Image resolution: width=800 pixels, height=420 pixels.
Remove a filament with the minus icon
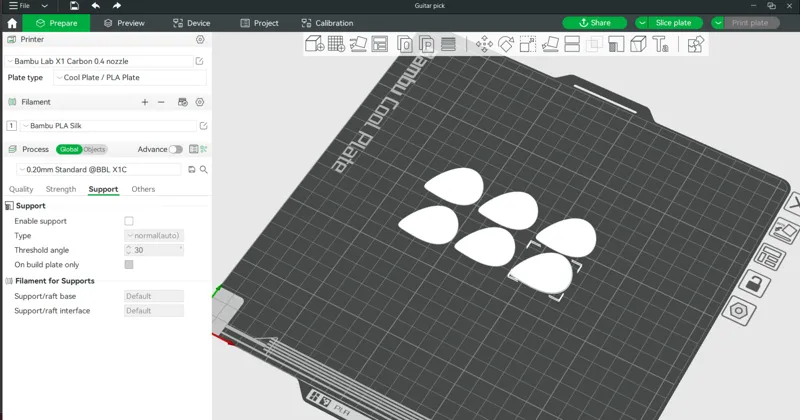pyautogui.click(x=161, y=102)
